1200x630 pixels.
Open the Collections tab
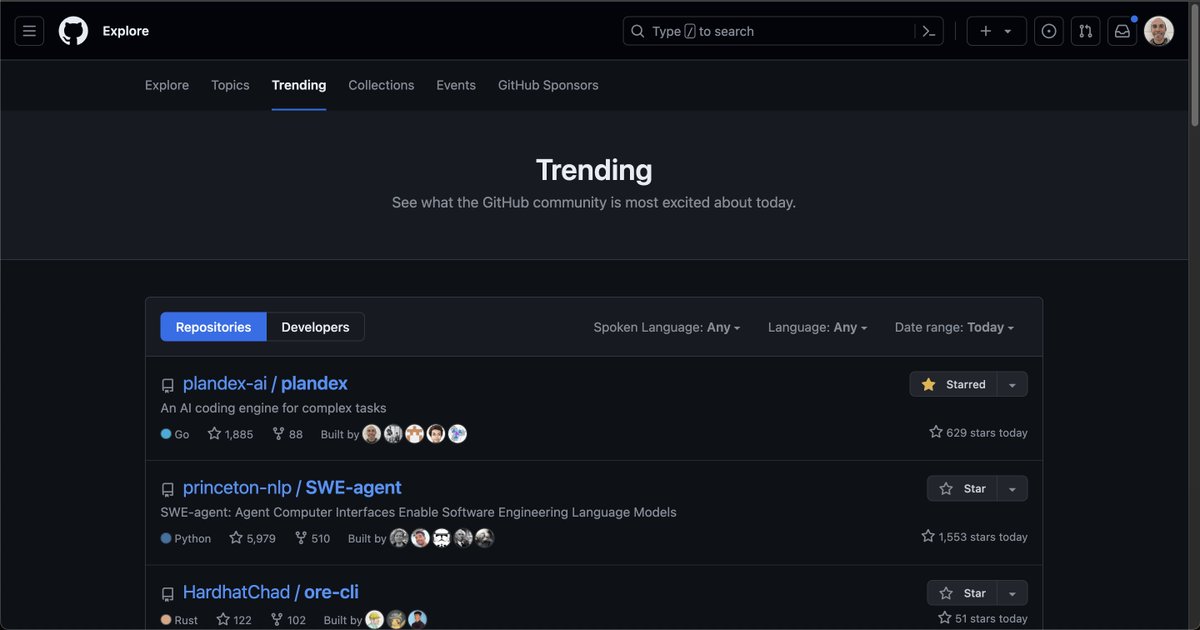click(381, 85)
